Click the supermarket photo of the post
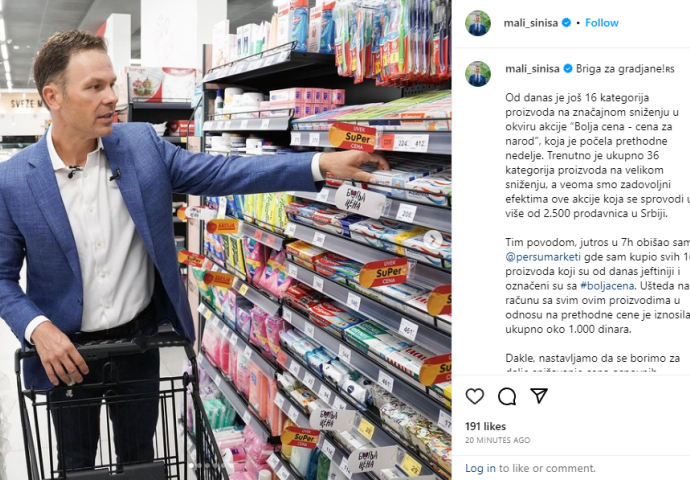The height and width of the screenshot is (480, 690). tap(225, 240)
